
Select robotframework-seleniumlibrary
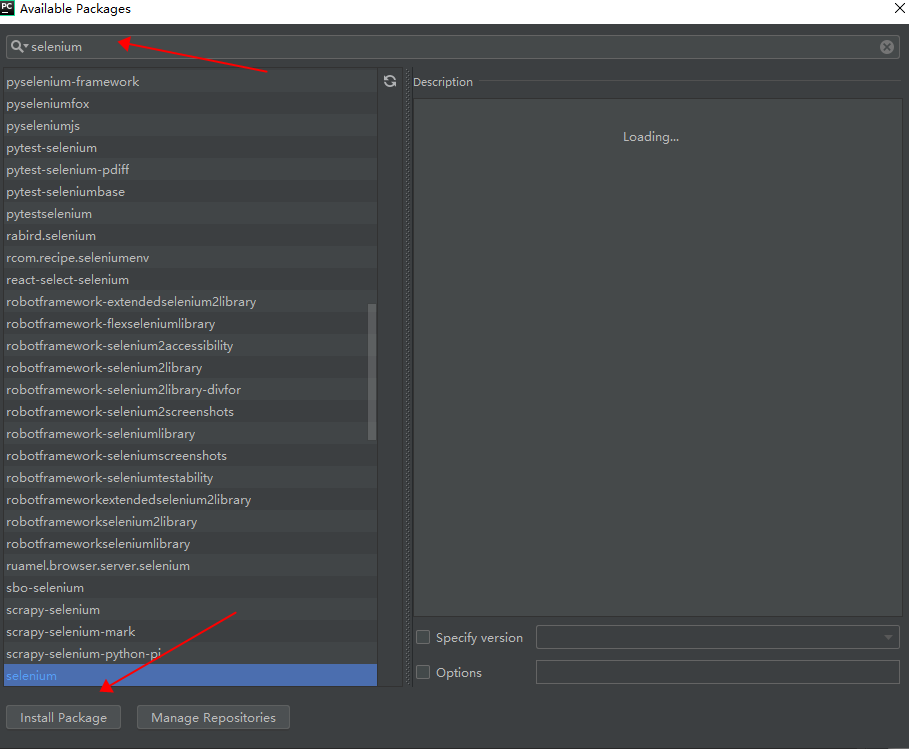click(190, 434)
